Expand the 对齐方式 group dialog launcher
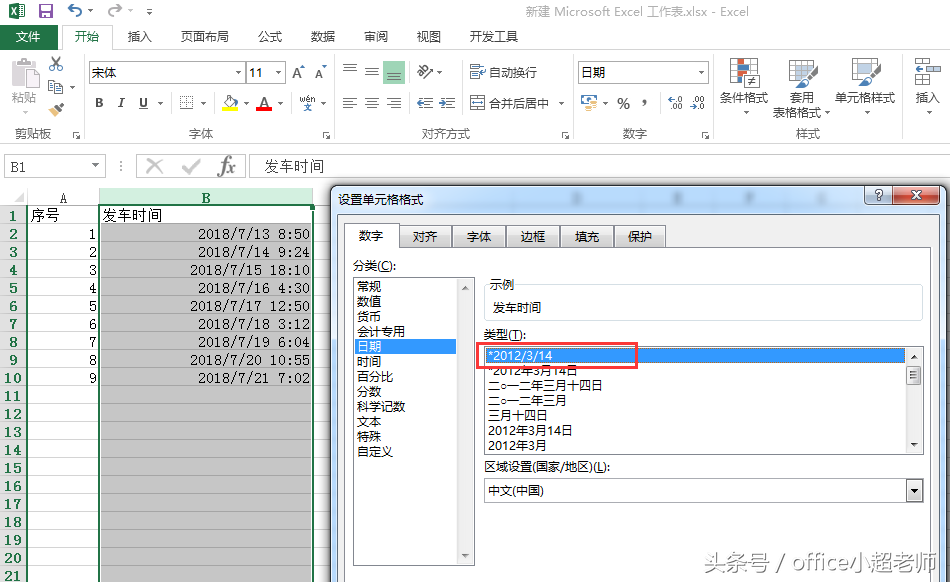The width and height of the screenshot is (950, 582). [565, 136]
